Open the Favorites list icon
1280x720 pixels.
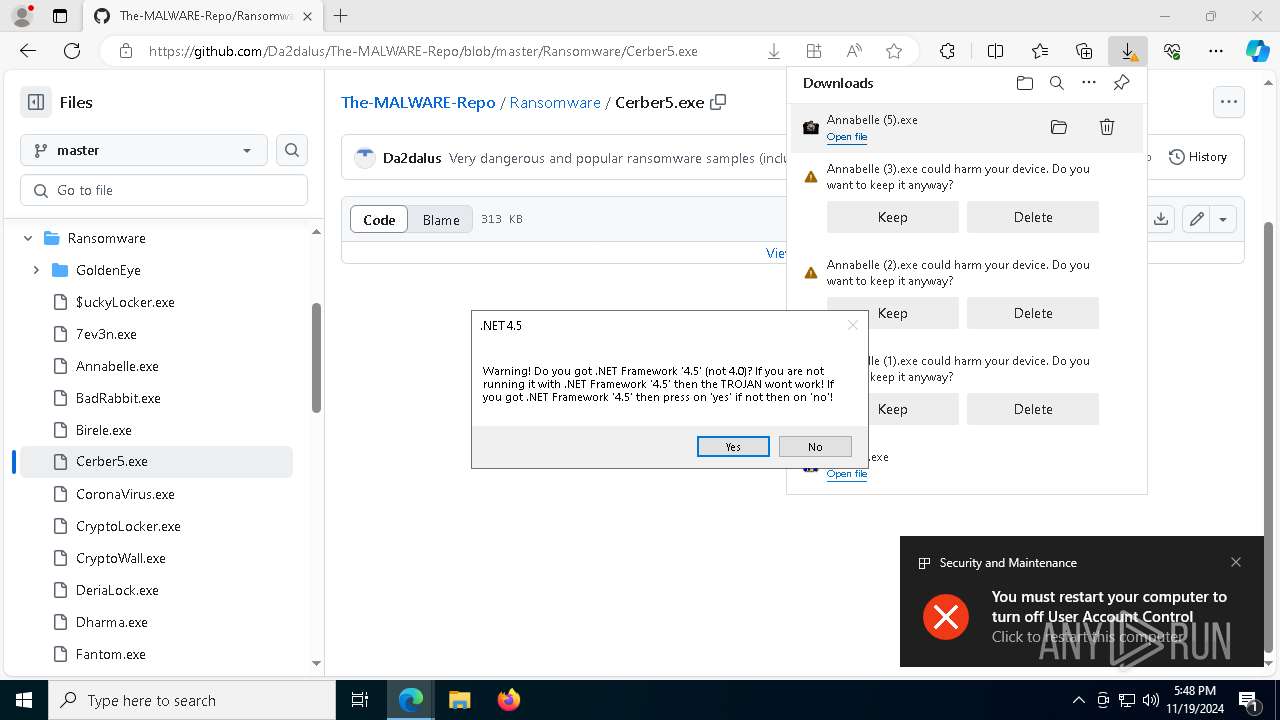1040,51
